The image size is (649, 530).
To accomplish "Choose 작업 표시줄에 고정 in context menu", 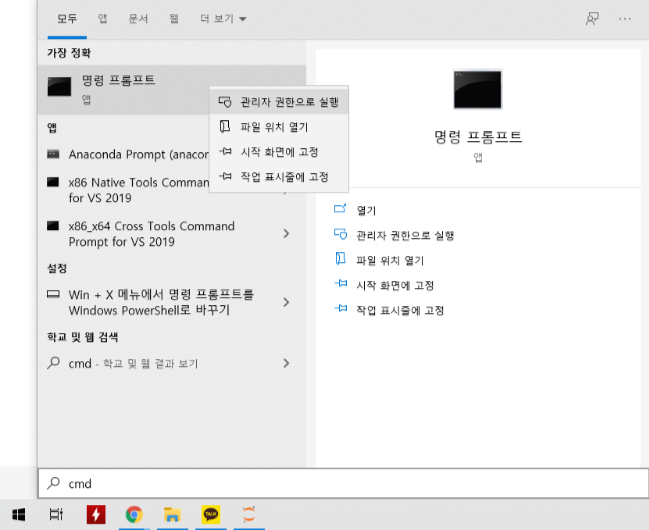I will click(279, 177).
